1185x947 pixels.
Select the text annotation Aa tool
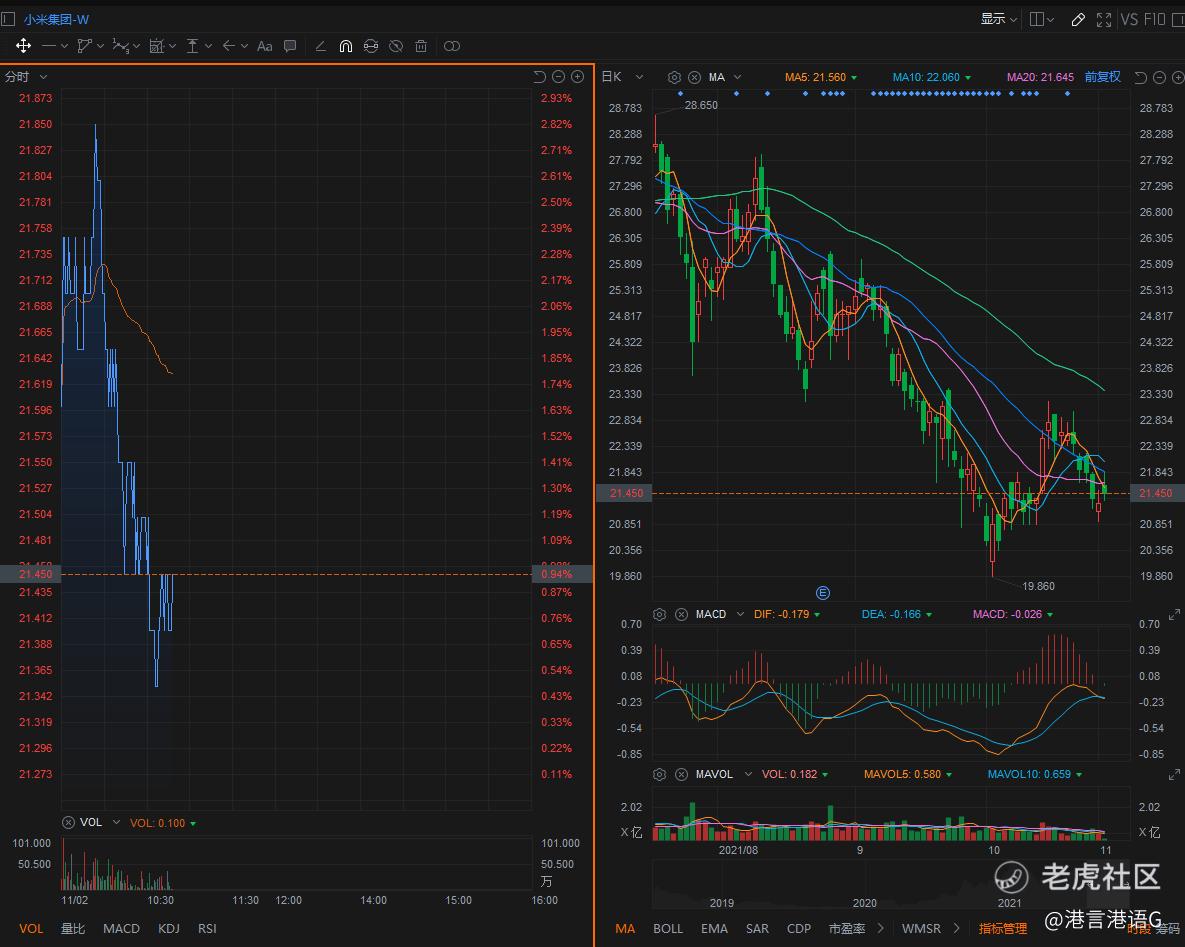click(x=264, y=46)
